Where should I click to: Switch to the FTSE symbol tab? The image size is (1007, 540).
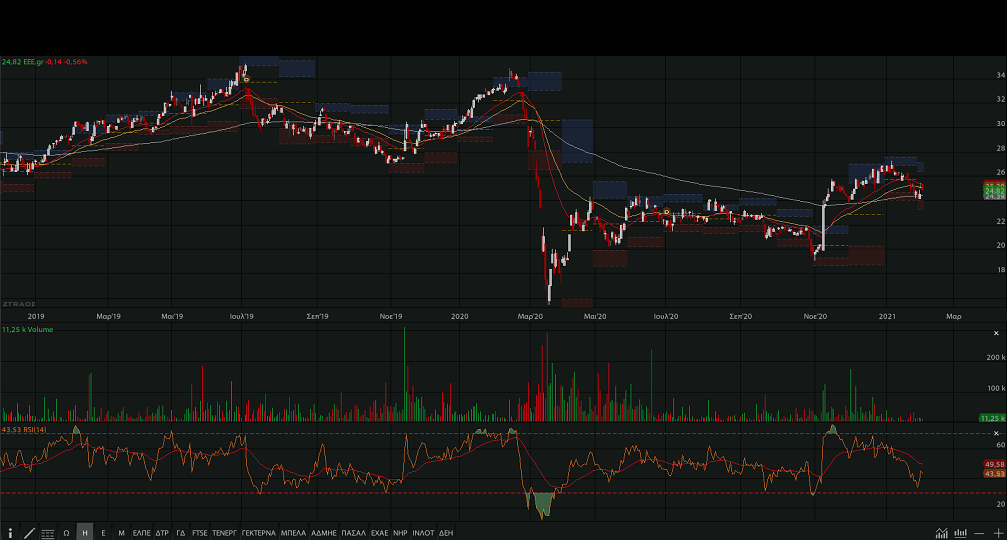(x=200, y=533)
